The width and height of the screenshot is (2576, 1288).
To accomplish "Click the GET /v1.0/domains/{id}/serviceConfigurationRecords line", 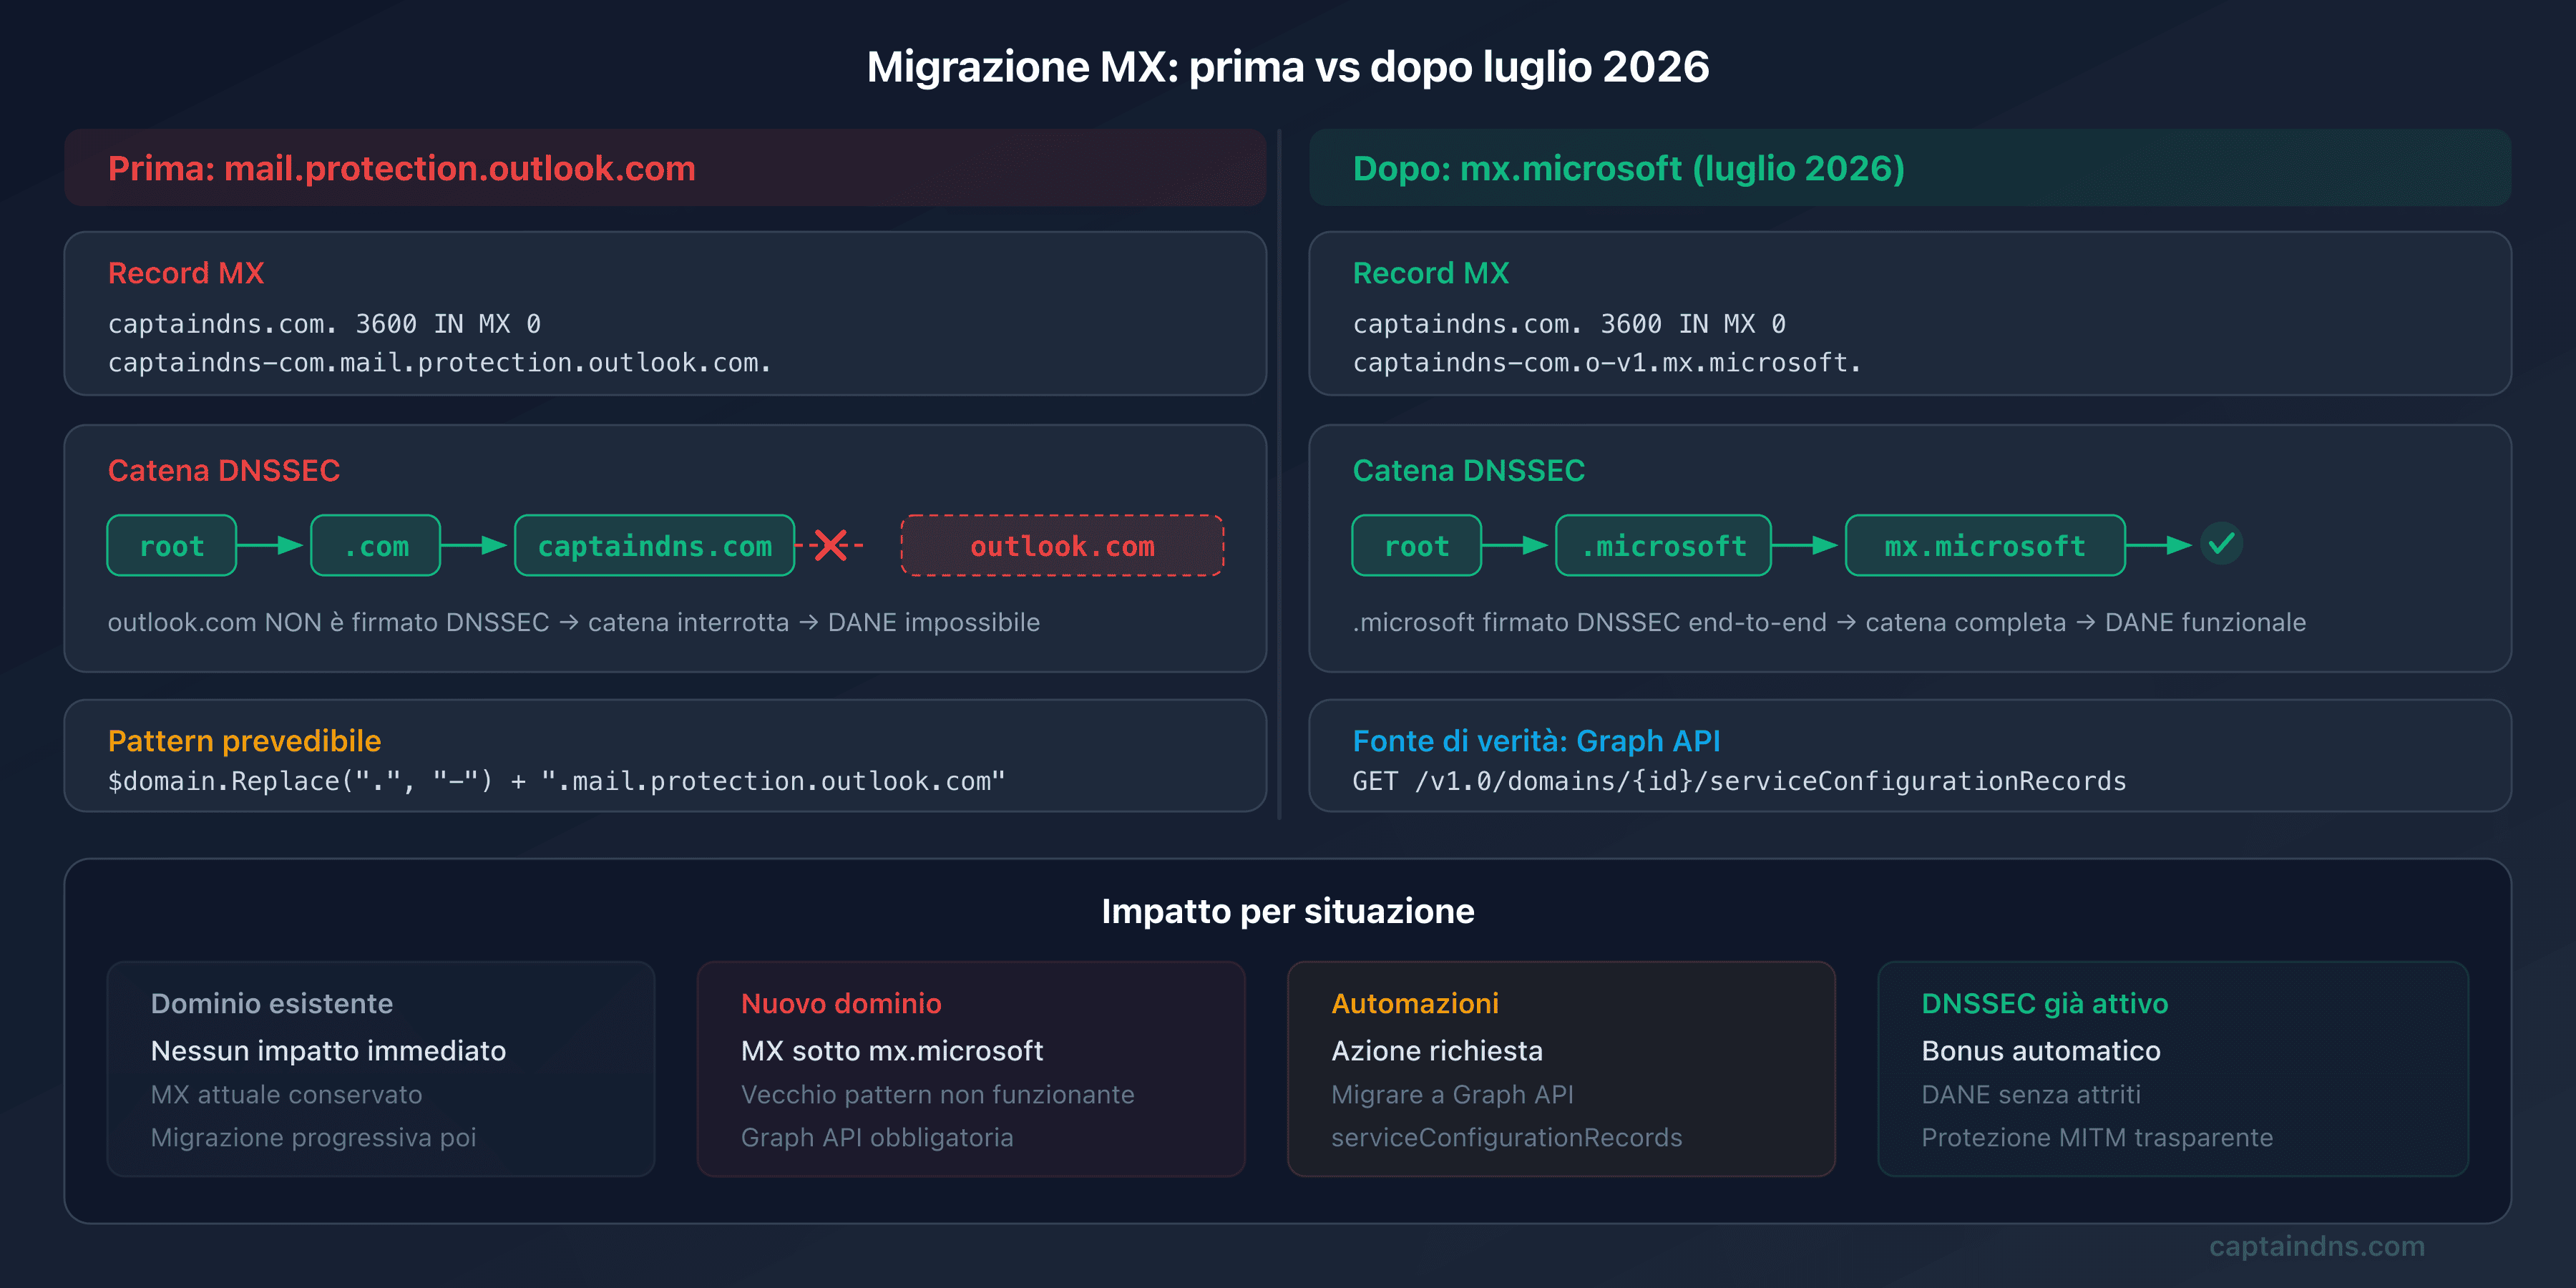I will pos(1739,781).
